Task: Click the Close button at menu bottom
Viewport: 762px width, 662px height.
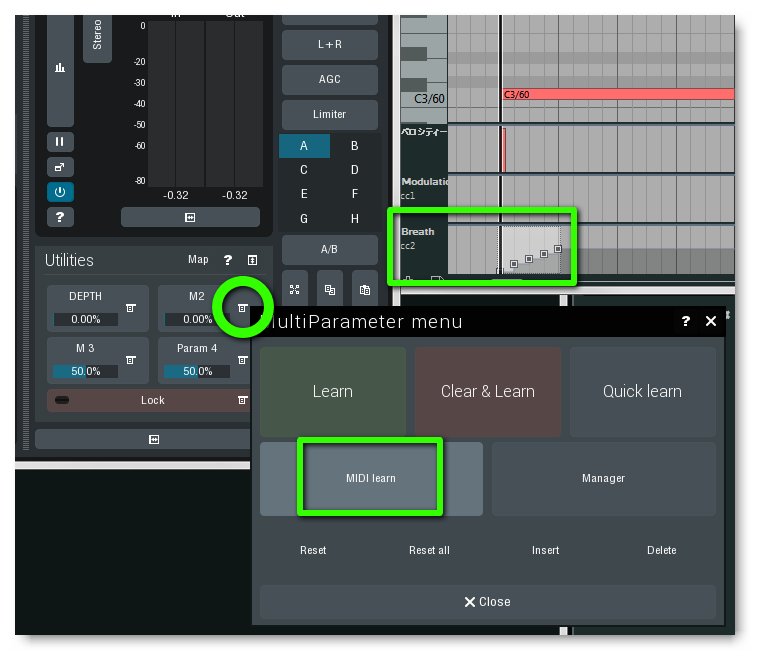Action: pos(488,602)
